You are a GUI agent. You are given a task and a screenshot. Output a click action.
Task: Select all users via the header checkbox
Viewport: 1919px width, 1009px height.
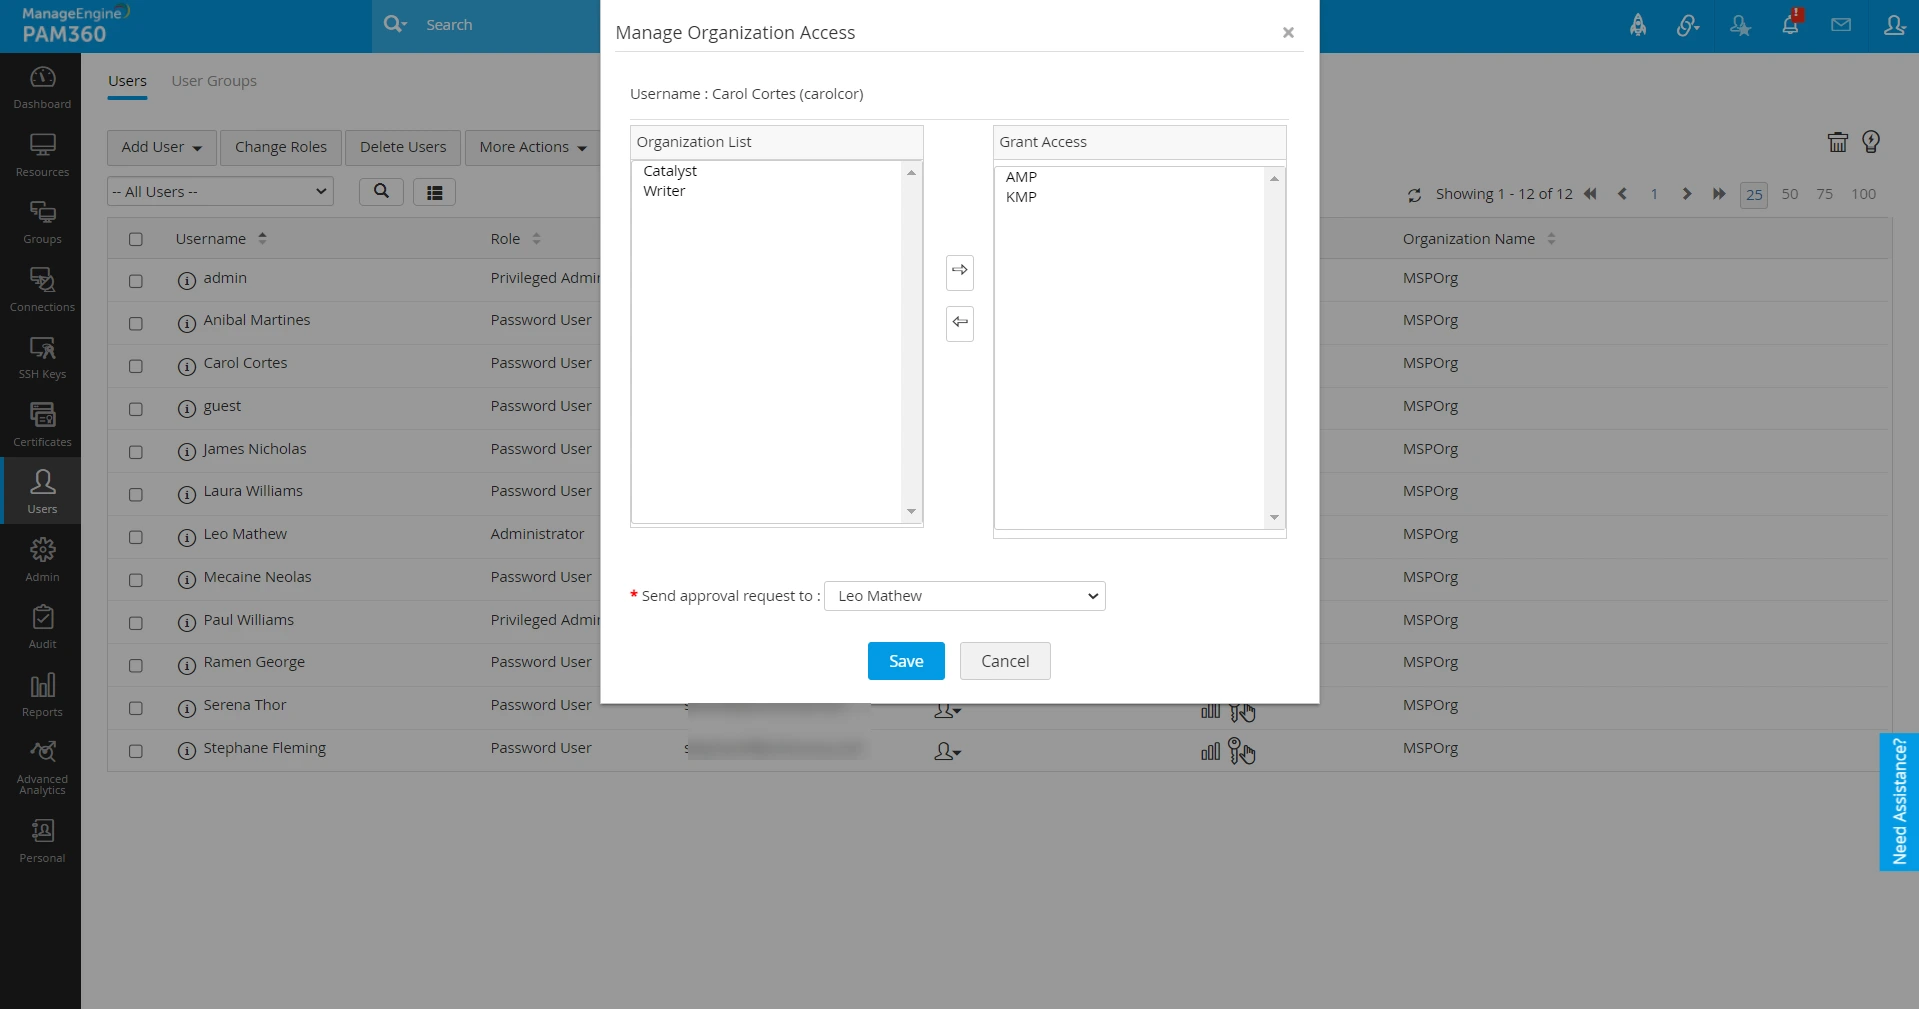[x=136, y=239]
